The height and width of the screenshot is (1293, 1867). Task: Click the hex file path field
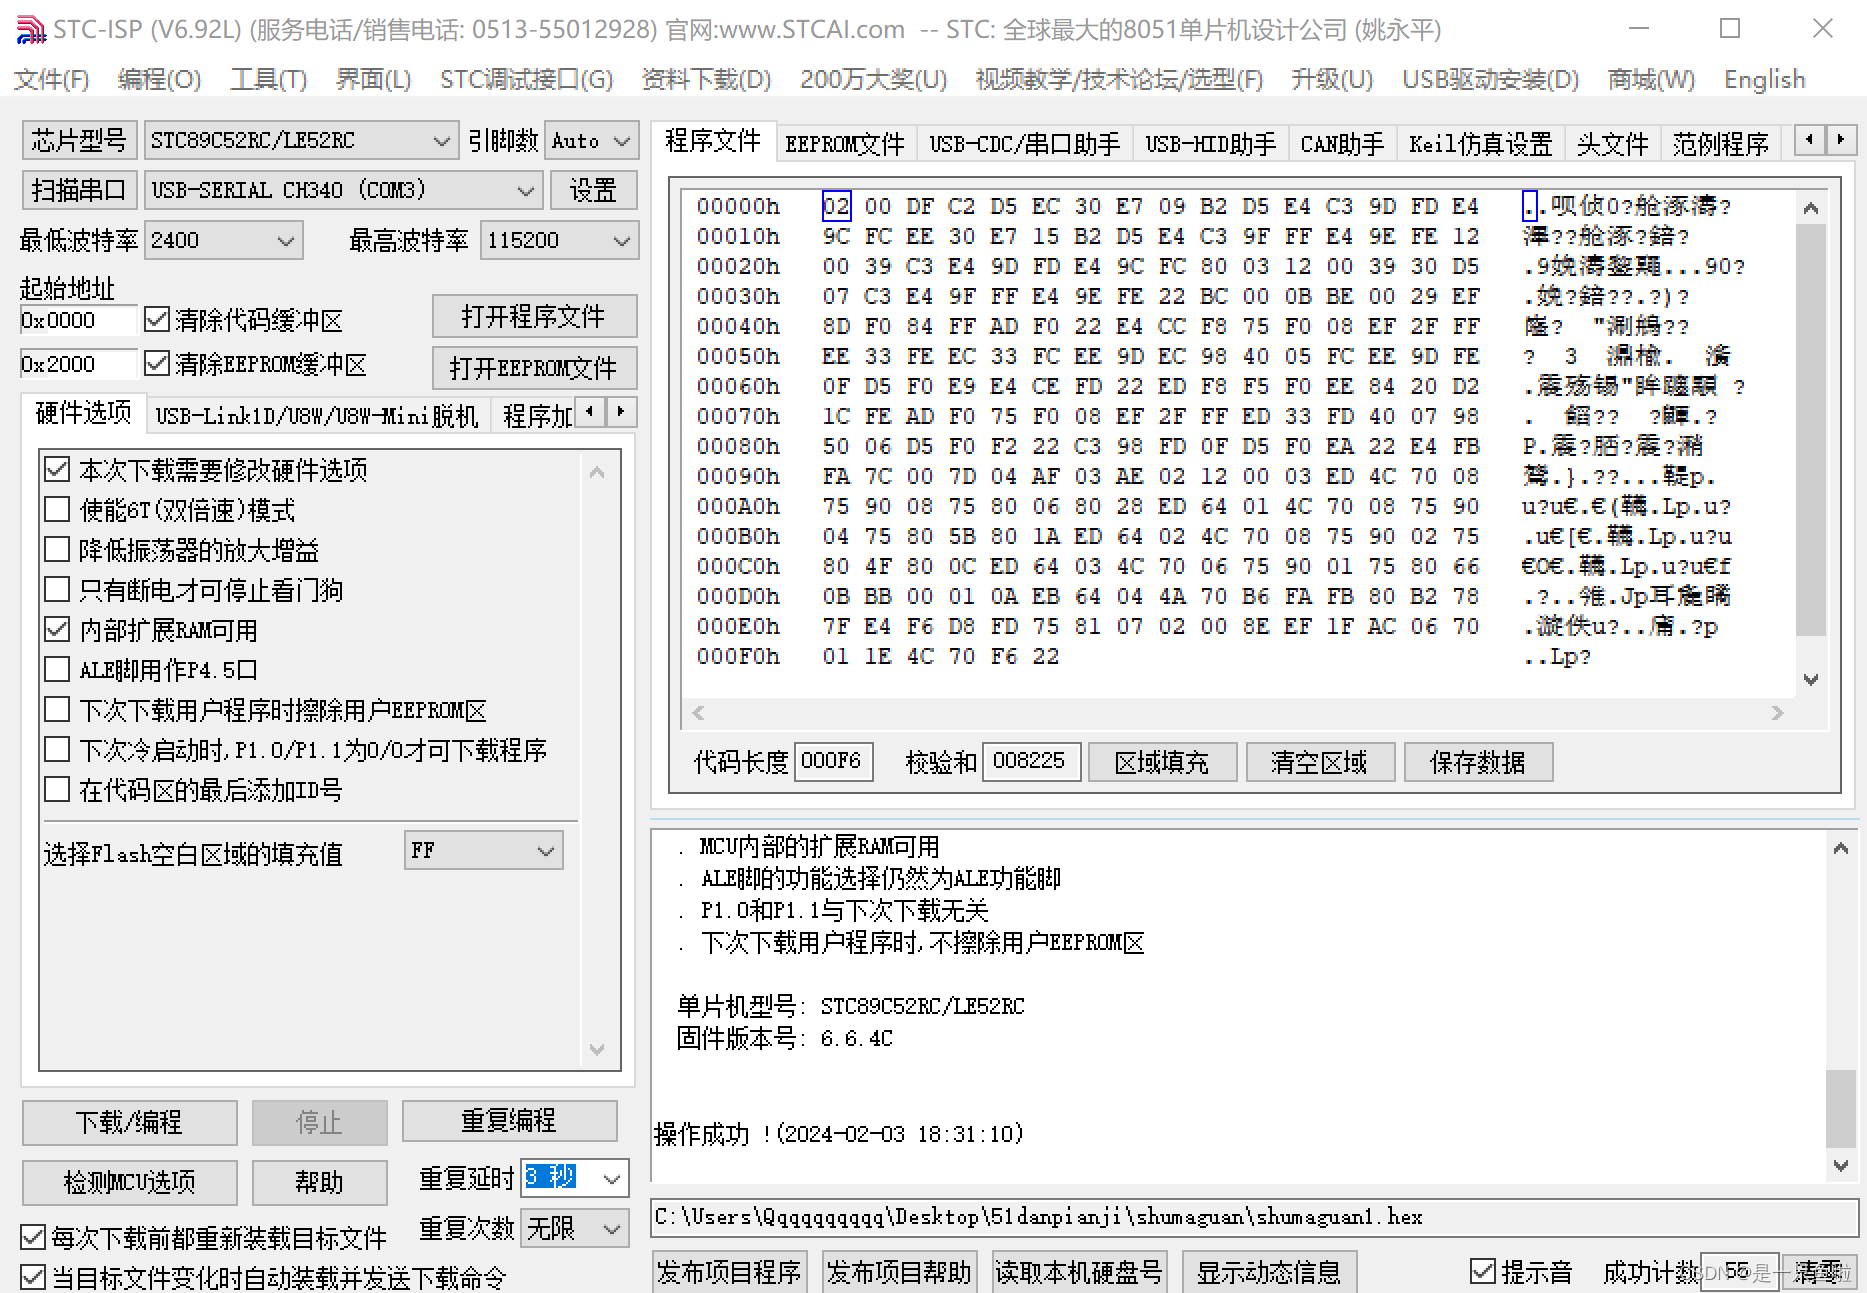(x=1253, y=1217)
